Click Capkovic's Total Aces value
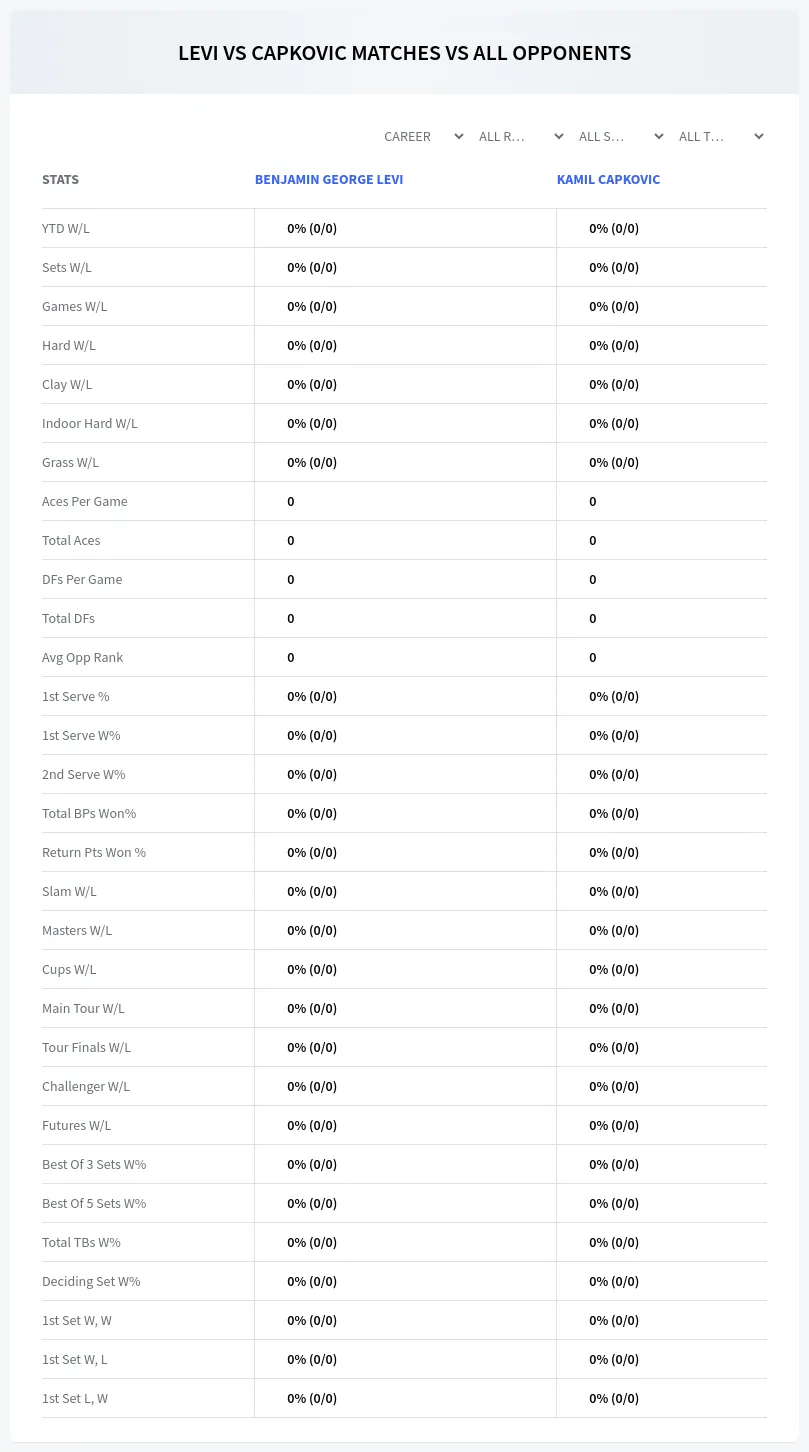The height and width of the screenshot is (1452, 809). pos(593,540)
